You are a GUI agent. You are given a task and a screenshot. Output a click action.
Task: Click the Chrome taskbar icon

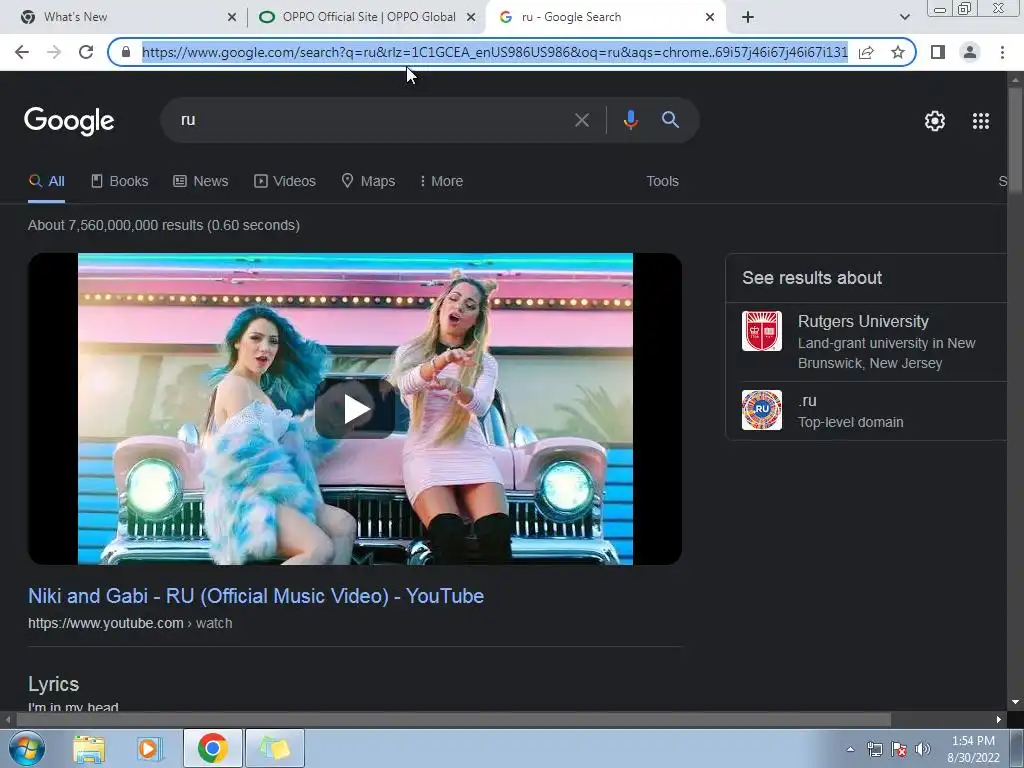pos(212,748)
